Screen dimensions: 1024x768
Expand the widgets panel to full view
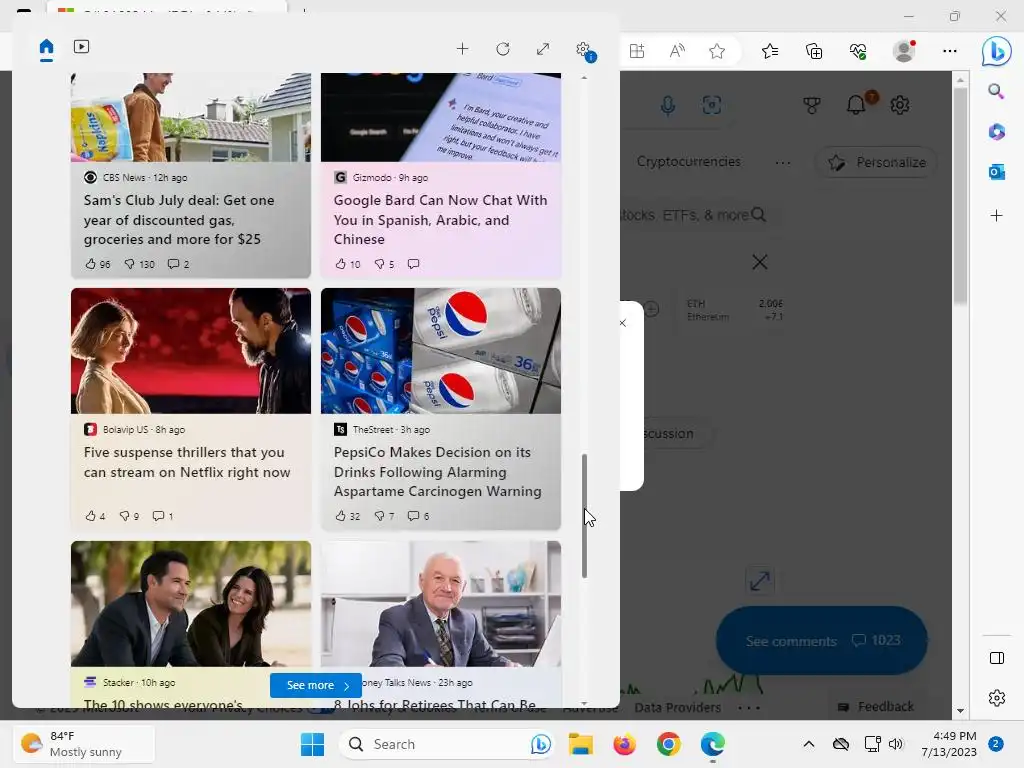[x=543, y=49]
